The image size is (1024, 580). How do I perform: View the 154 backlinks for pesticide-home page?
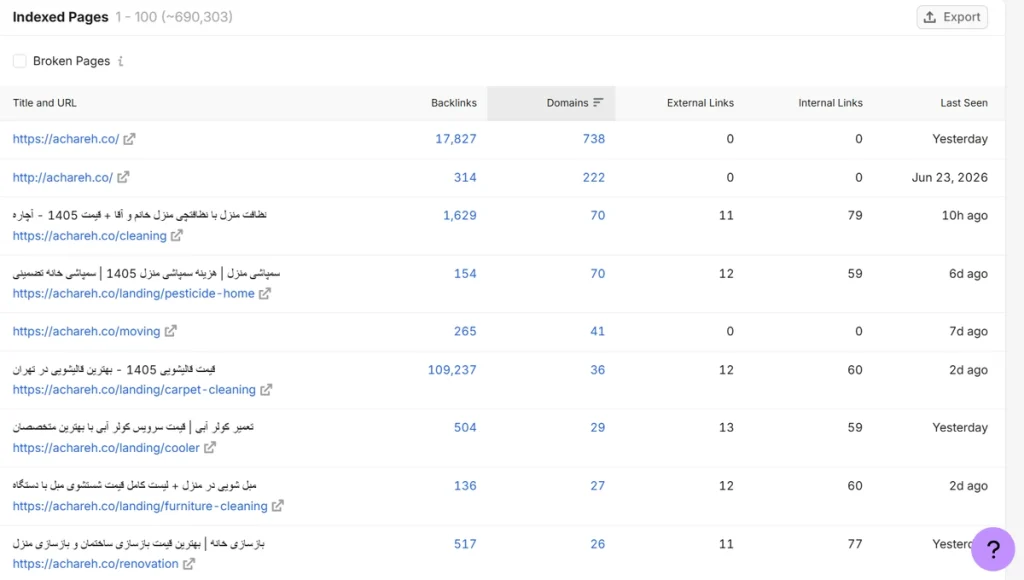point(465,273)
